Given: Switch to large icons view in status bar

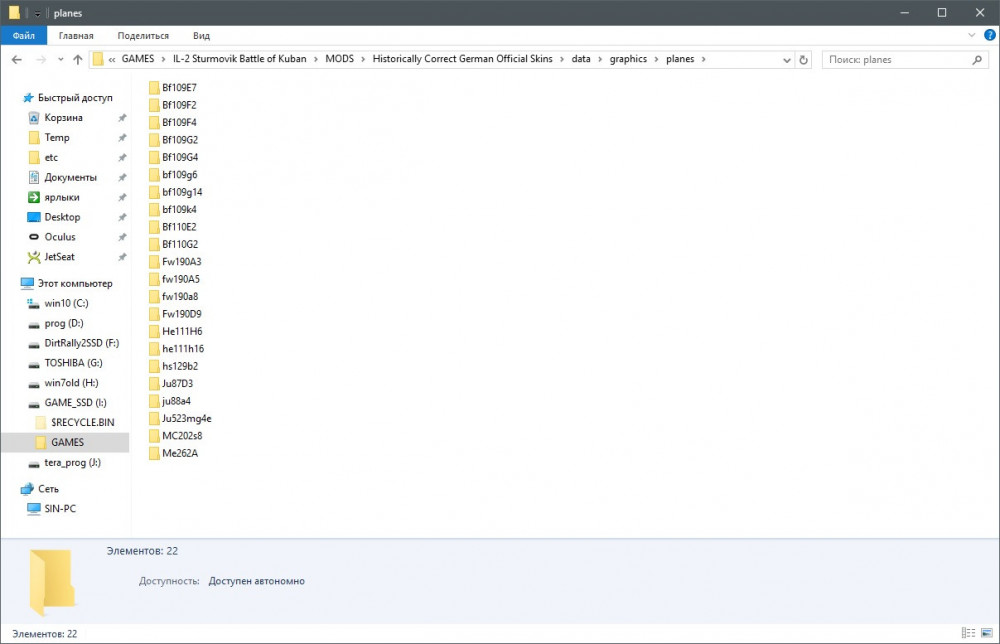Looking at the screenshot, I should [987, 633].
